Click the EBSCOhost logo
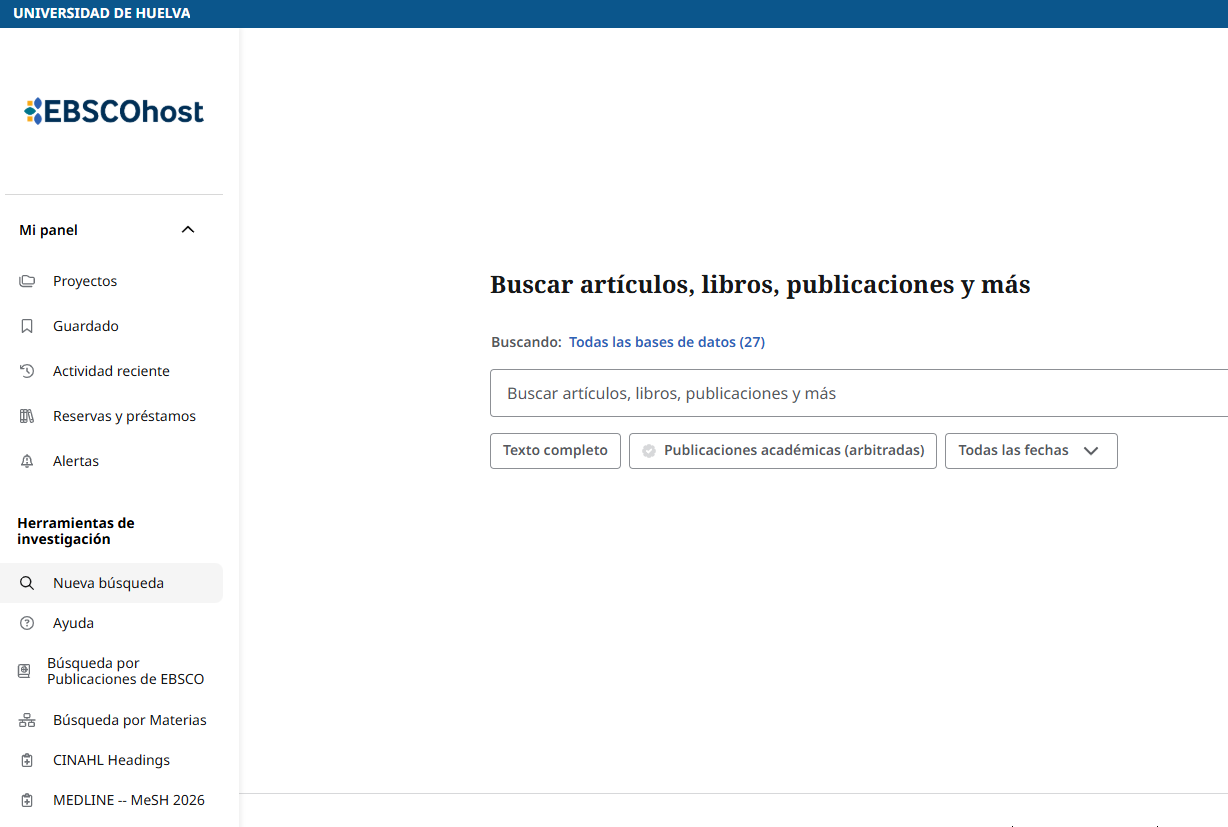The image size is (1228, 827). pyautogui.click(x=113, y=111)
